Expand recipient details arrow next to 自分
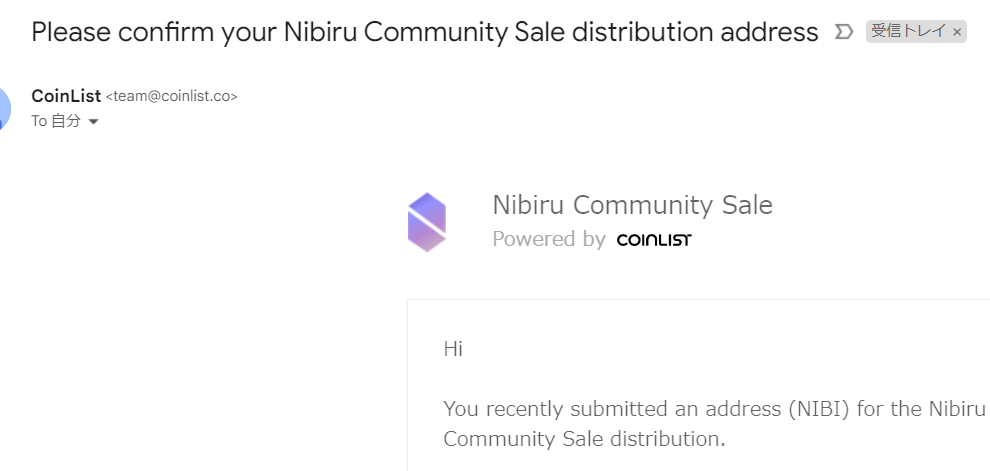 click(x=94, y=122)
